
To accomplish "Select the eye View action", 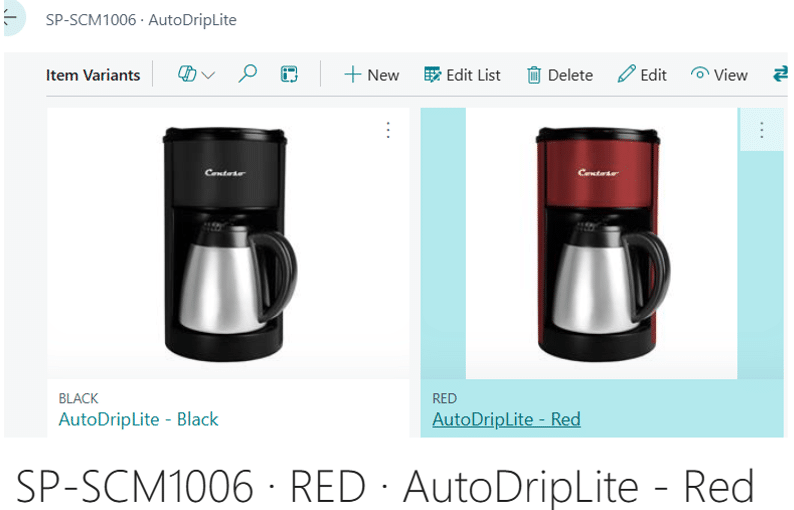I will tap(719, 75).
